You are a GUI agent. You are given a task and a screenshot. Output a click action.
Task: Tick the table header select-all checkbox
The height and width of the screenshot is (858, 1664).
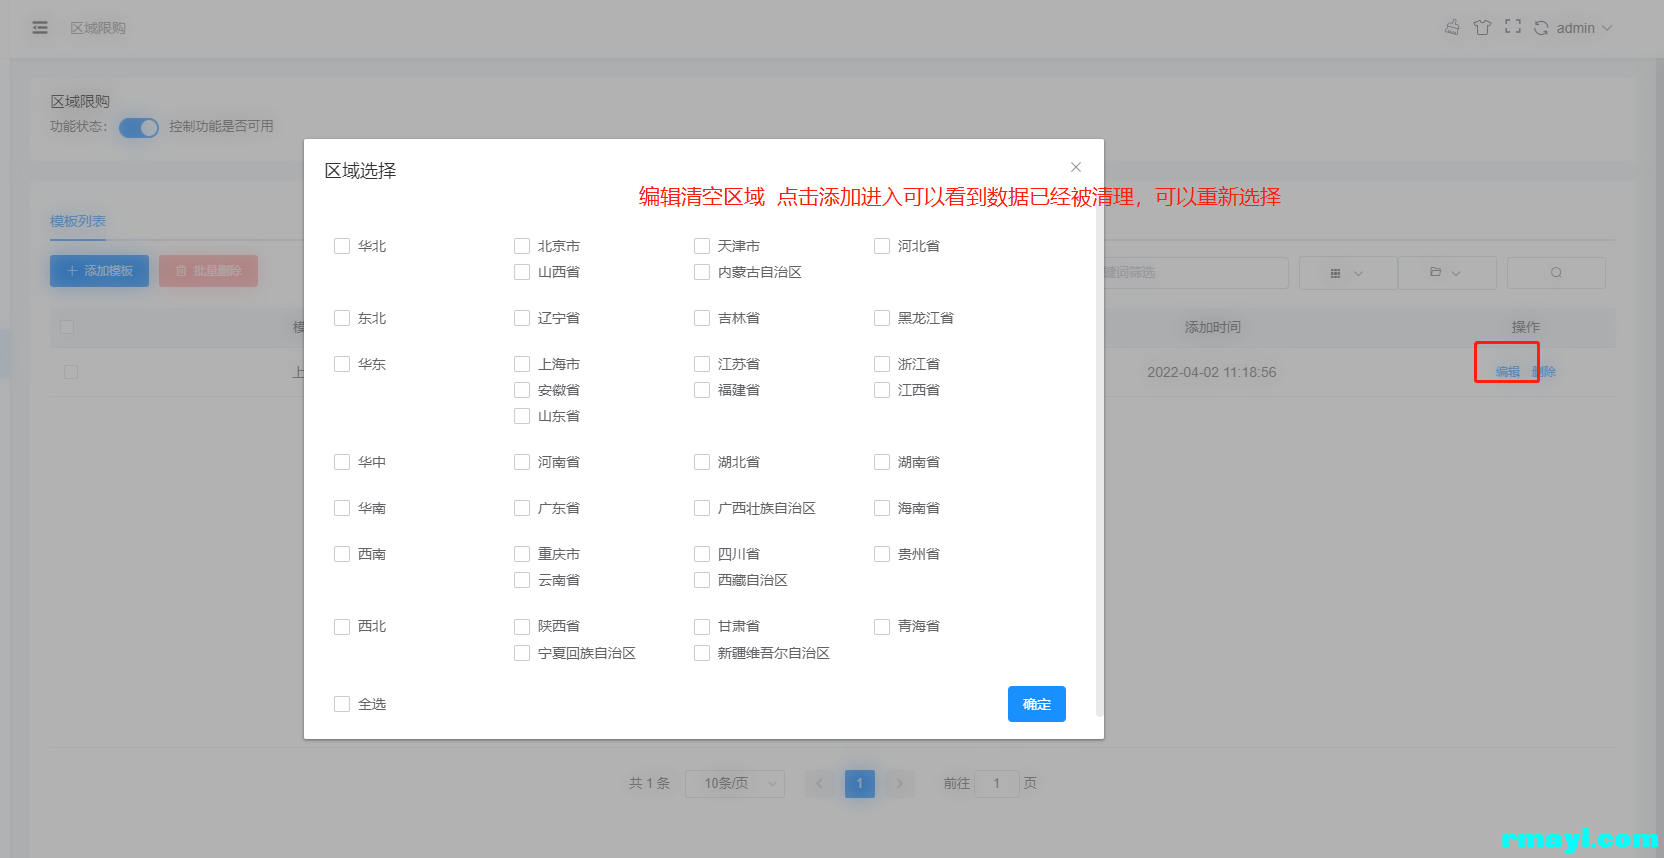[x=67, y=327]
